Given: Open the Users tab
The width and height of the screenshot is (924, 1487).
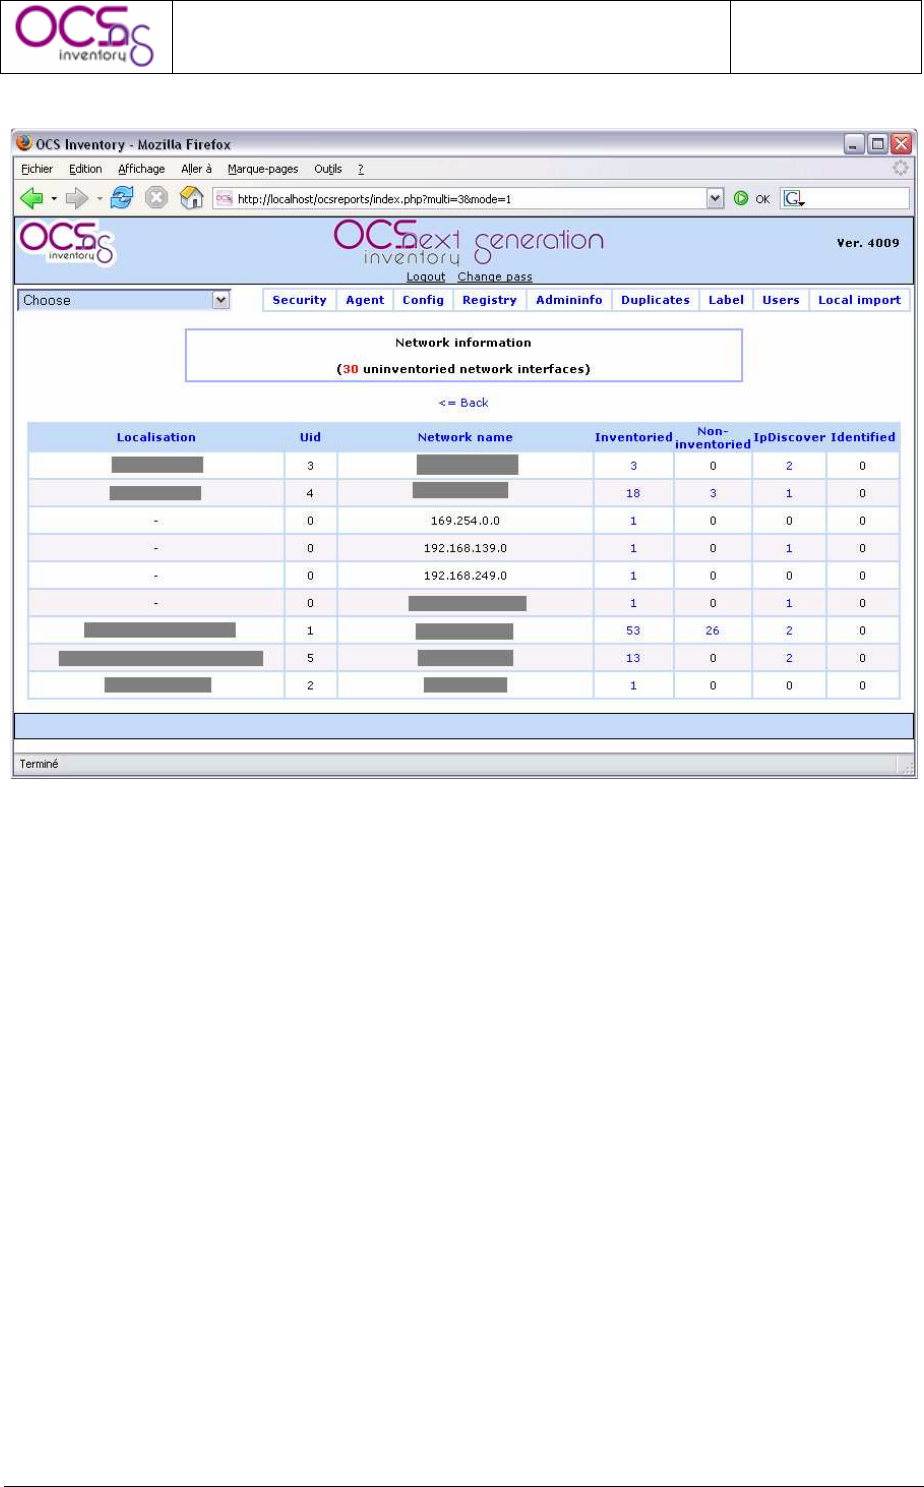Looking at the screenshot, I should (x=781, y=300).
